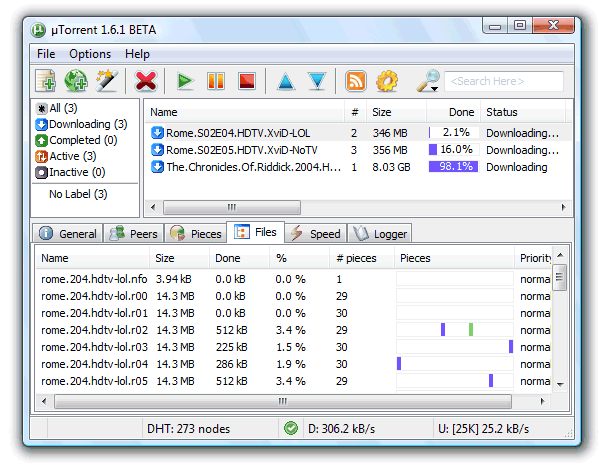Select torrent Rome.S02E04.HDTV.XviD-LOL
Image resolution: width=599 pixels, height=465 pixels.
click(358, 133)
